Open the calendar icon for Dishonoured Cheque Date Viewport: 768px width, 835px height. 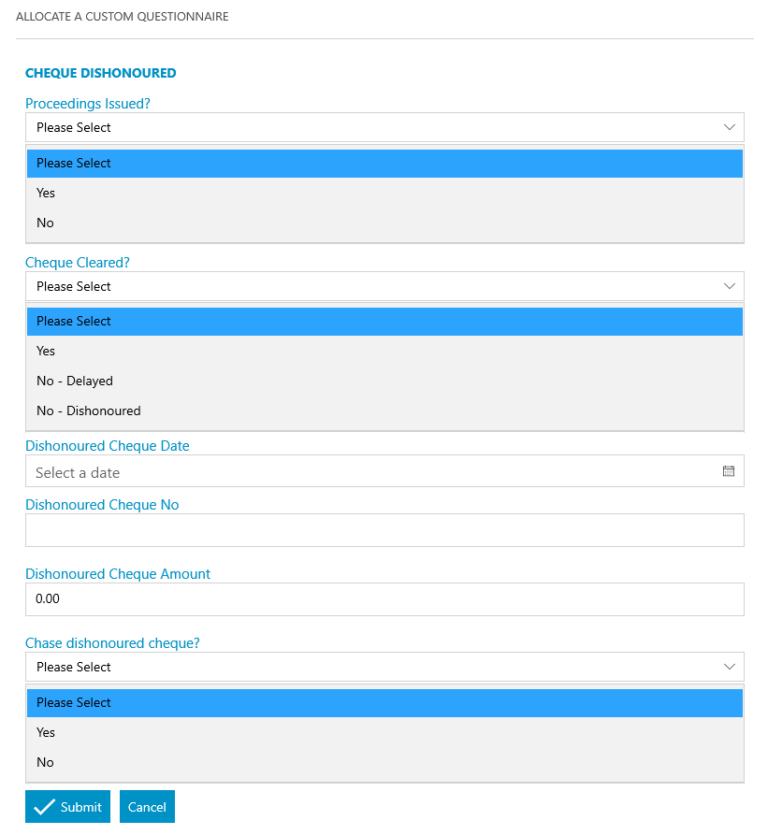(x=728, y=471)
